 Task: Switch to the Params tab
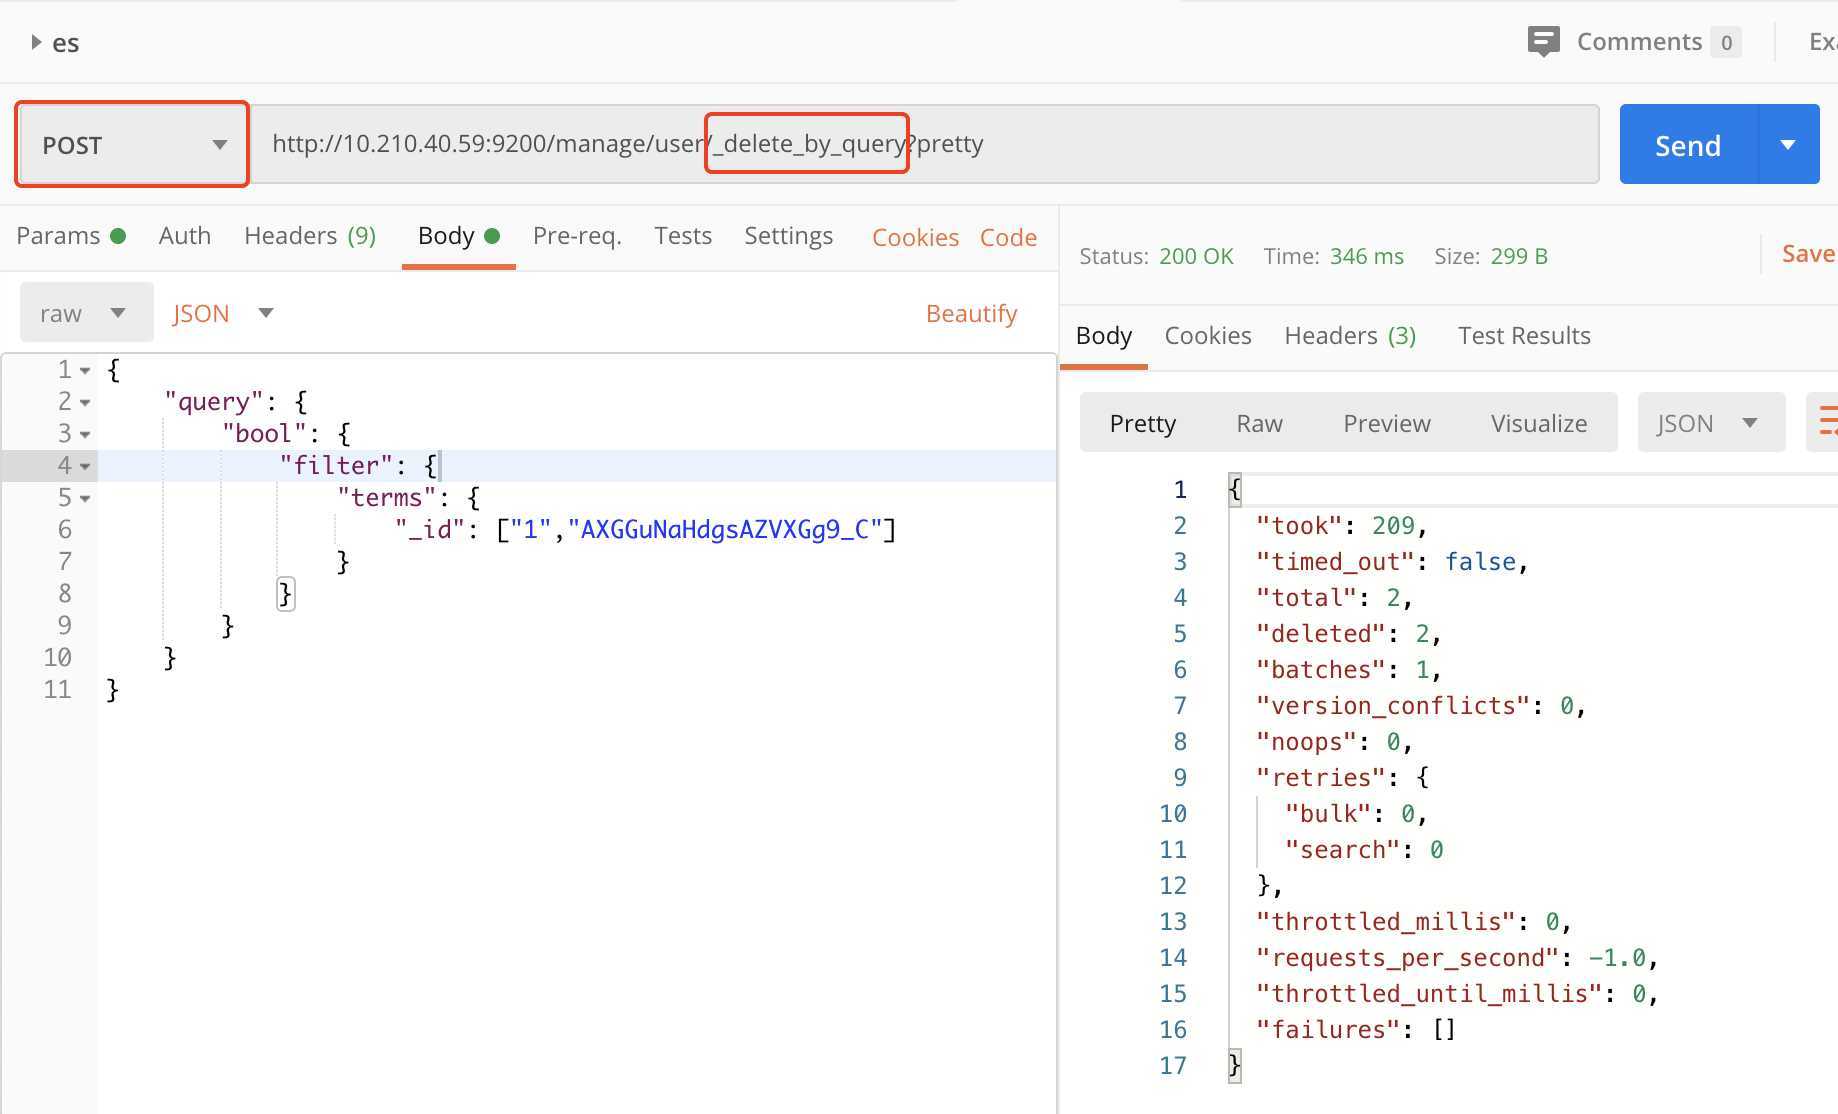(70, 236)
